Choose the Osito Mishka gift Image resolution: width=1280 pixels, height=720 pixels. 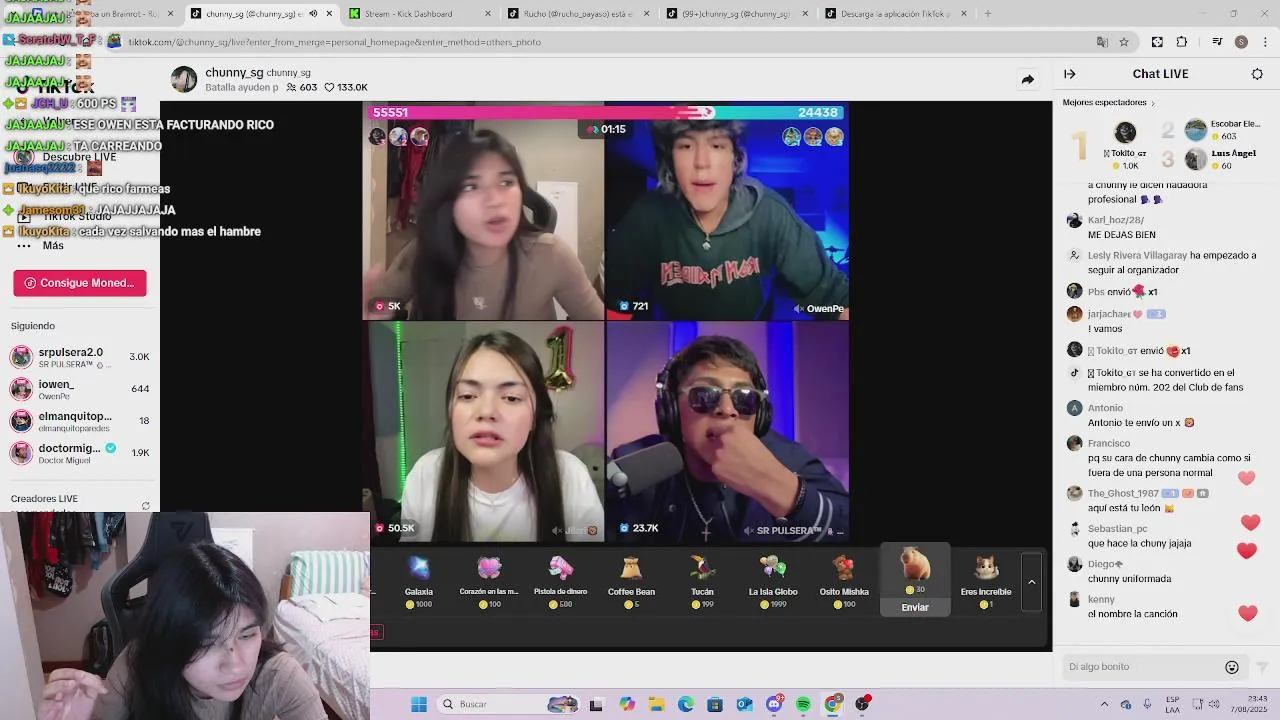click(x=844, y=582)
